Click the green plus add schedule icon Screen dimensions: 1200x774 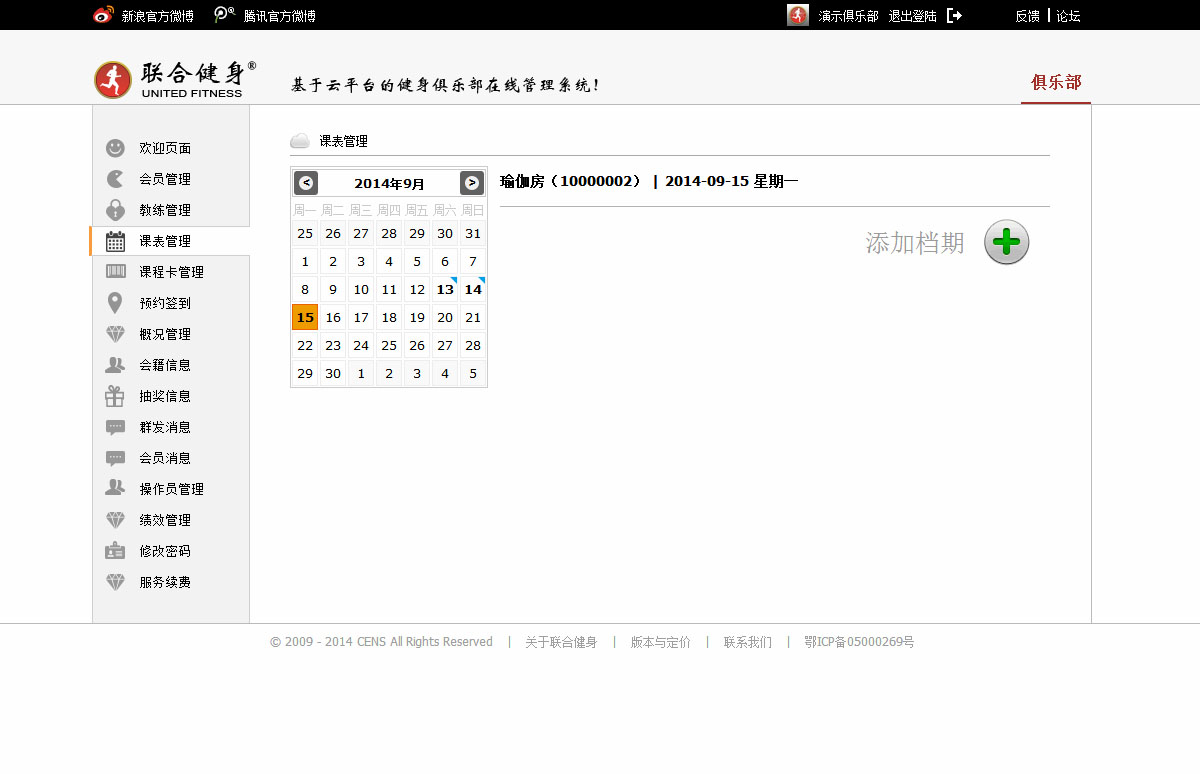coord(1006,243)
